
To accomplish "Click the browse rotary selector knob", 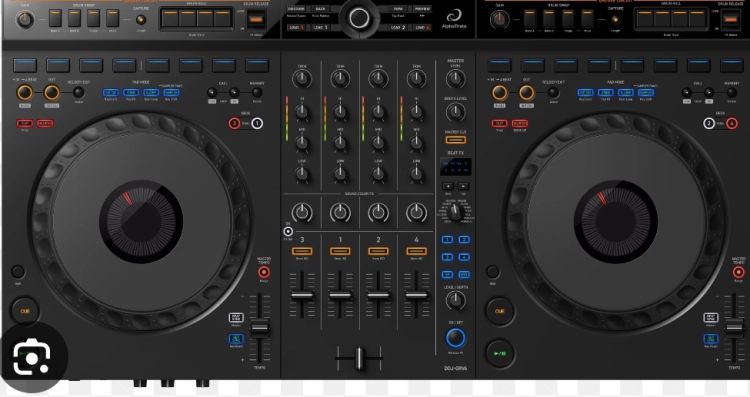I will click(359, 18).
